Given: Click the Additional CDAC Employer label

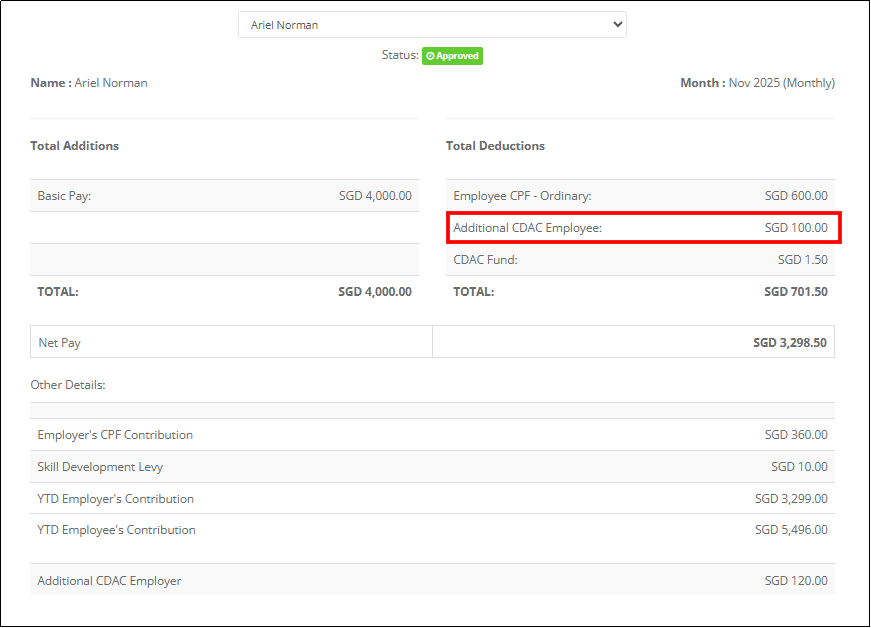Looking at the screenshot, I should coord(109,581).
